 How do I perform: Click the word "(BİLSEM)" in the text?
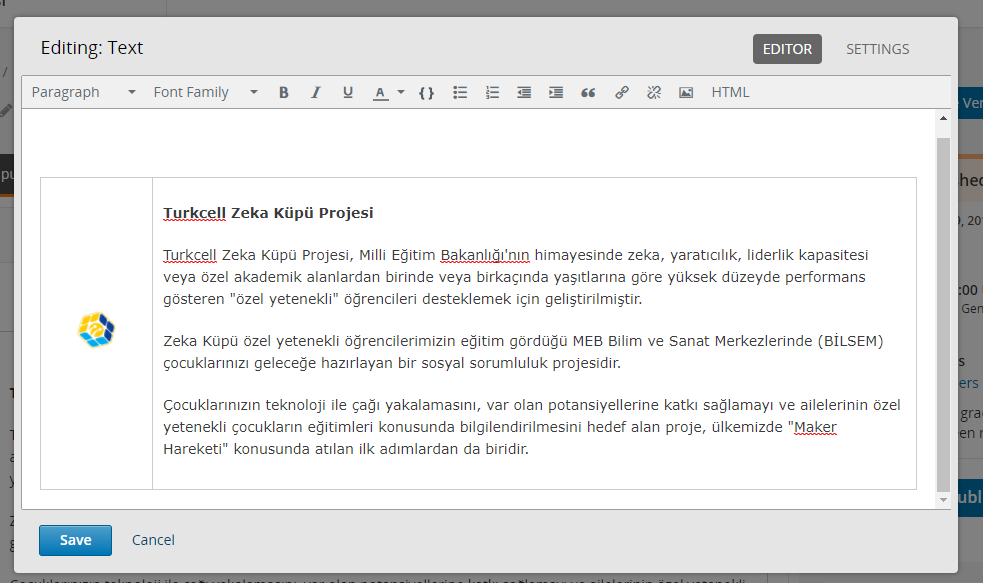pyautogui.click(x=850, y=341)
